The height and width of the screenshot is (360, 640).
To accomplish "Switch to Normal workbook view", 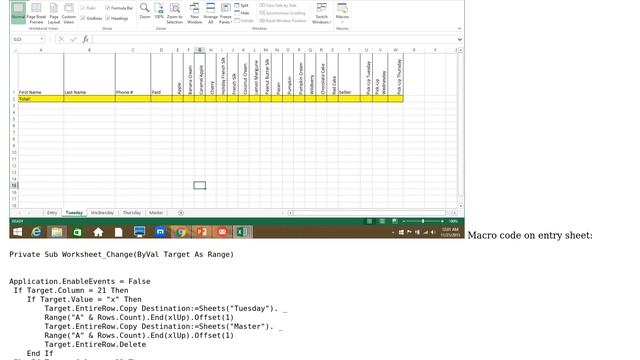I will 18,12.
